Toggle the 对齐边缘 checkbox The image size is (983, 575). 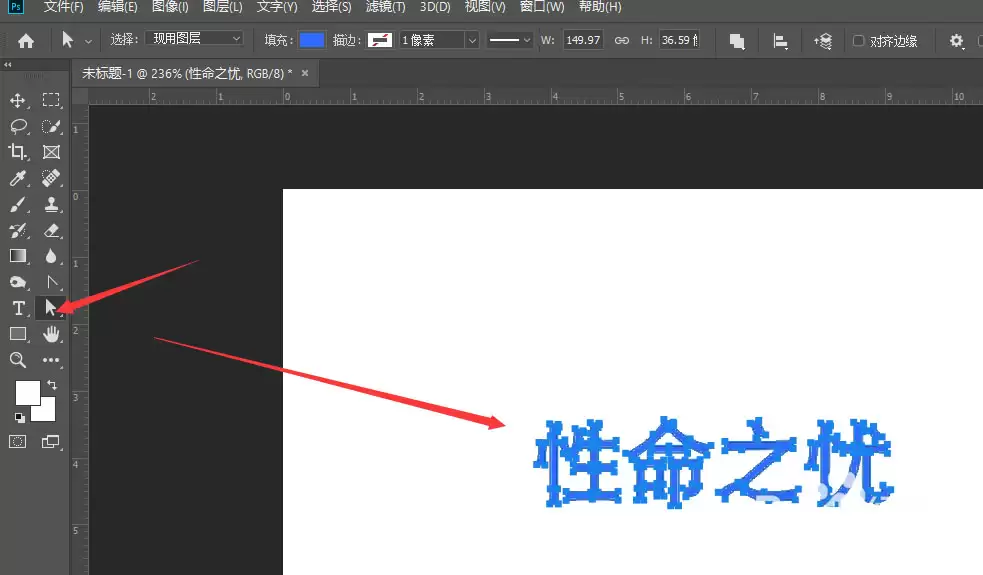pyautogui.click(x=858, y=41)
